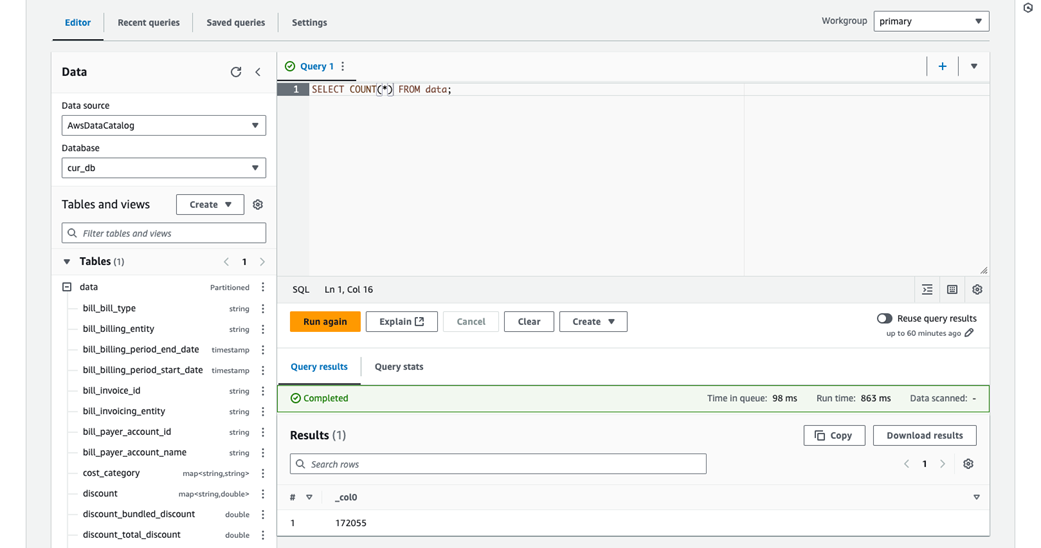Click Download results button
This screenshot has height=548, width=1041.
pyautogui.click(x=925, y=436)
